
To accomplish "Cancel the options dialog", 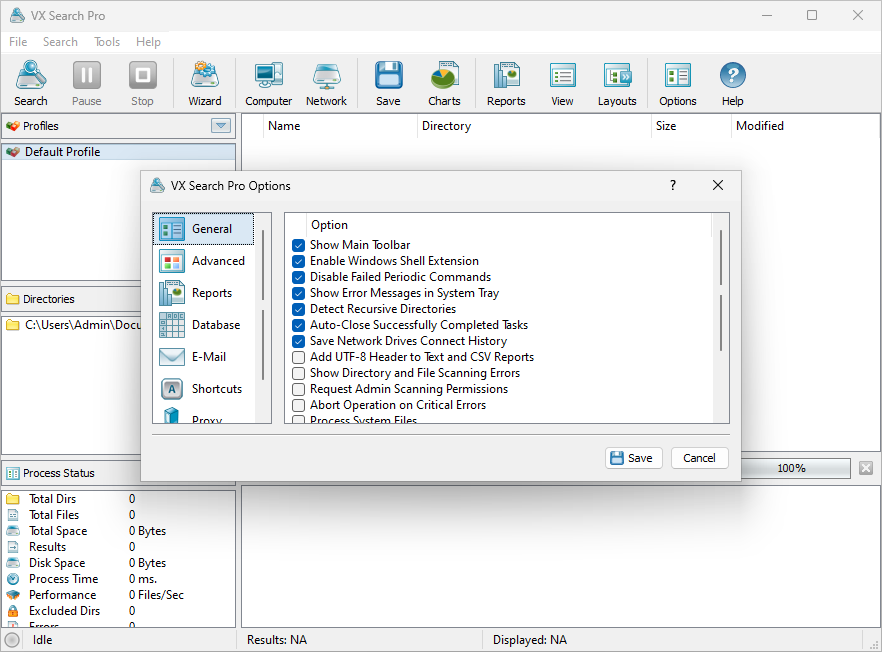I will pyautogui.click(x=699, y=457).
